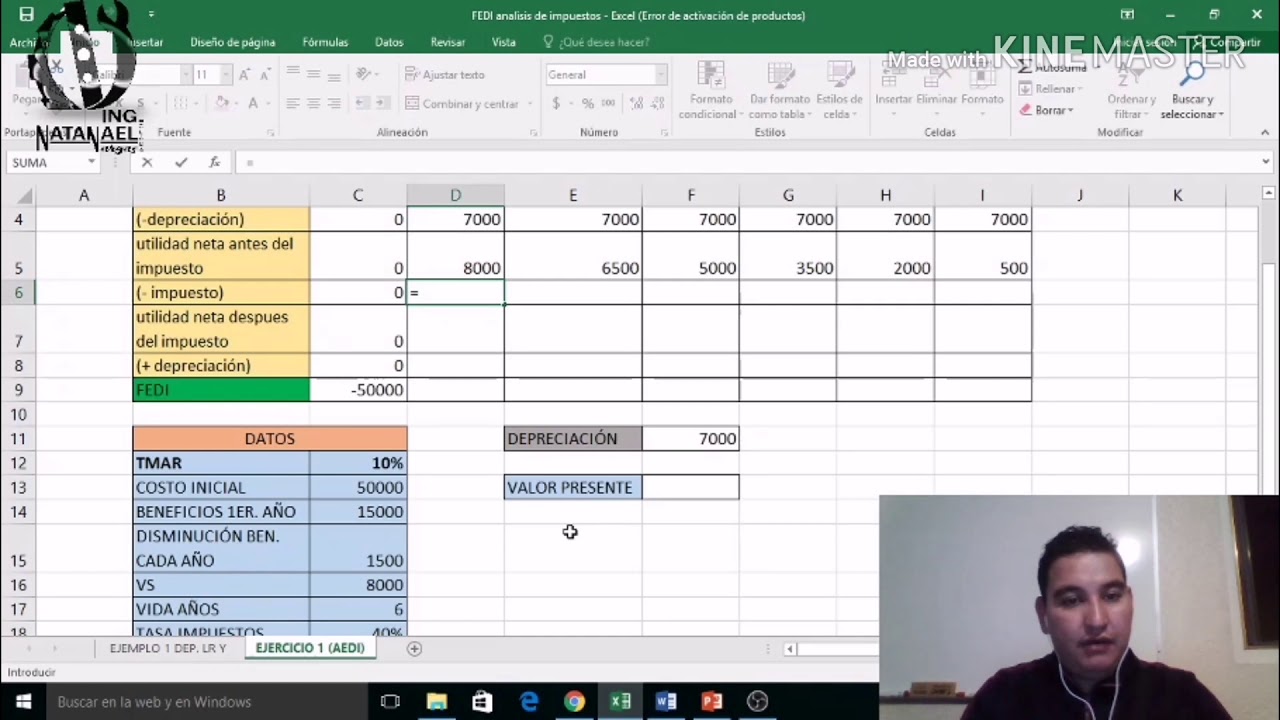The image size is (1280, 720).
Task: Open the Diseño de página tab
Action: tap(232, 42)
